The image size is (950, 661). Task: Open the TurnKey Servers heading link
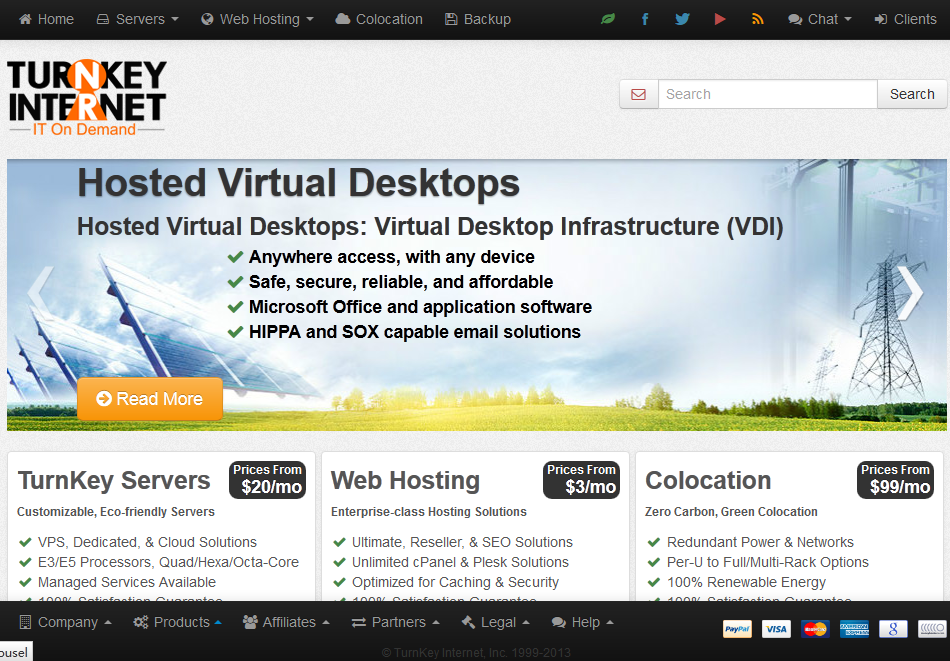pos(114,480)
